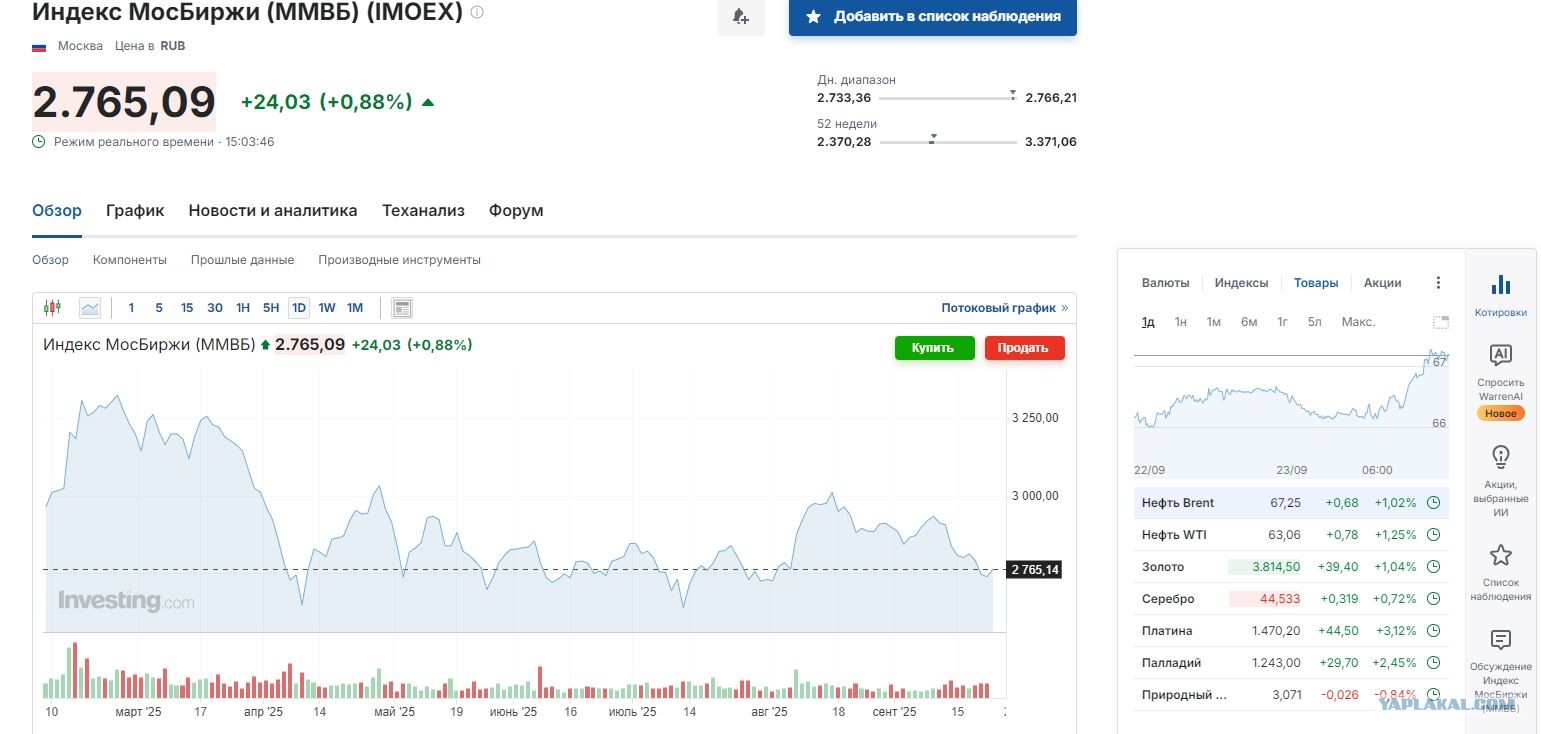
Task: Select 1д range in mini chart
Action: [1148, 322]
